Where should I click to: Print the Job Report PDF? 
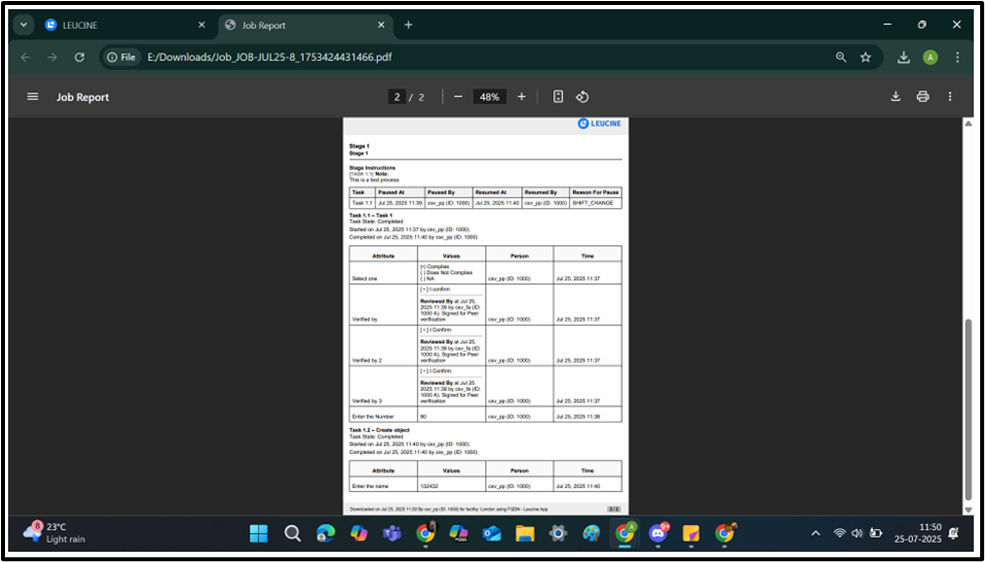tap(923, 97)
